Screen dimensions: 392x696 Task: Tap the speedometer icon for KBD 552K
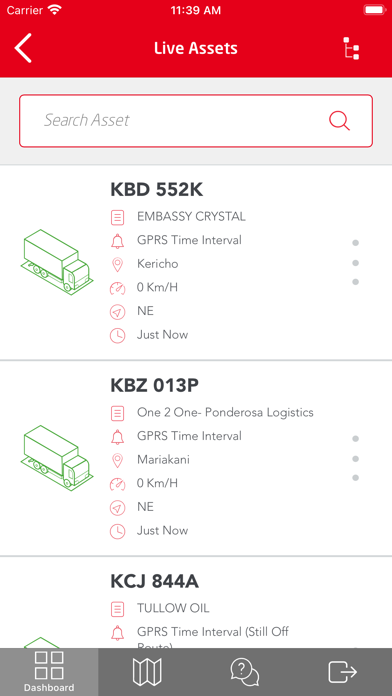(x=117, y=289)
